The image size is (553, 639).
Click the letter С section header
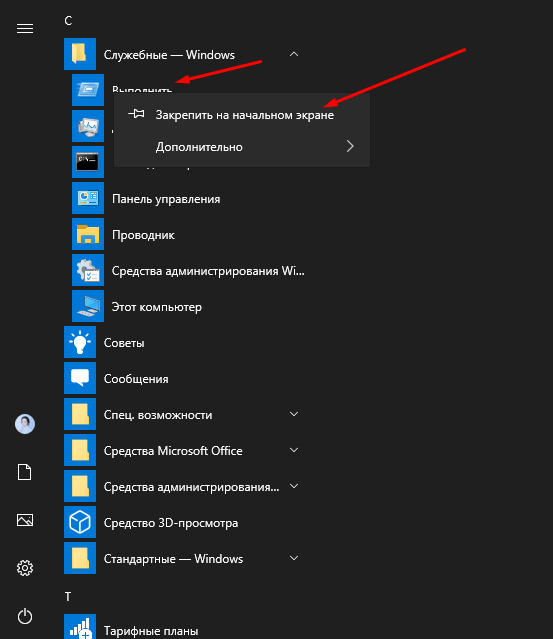coord(68,21)
